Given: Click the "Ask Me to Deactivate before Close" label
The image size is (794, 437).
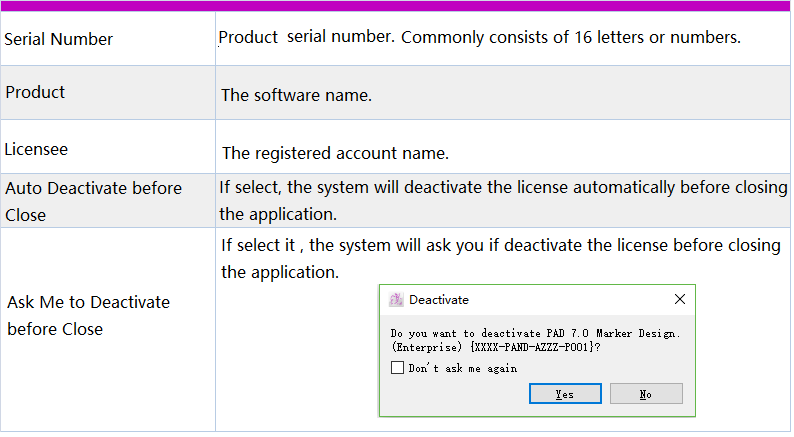Looking at the screenshot, I should click(88, 315).
